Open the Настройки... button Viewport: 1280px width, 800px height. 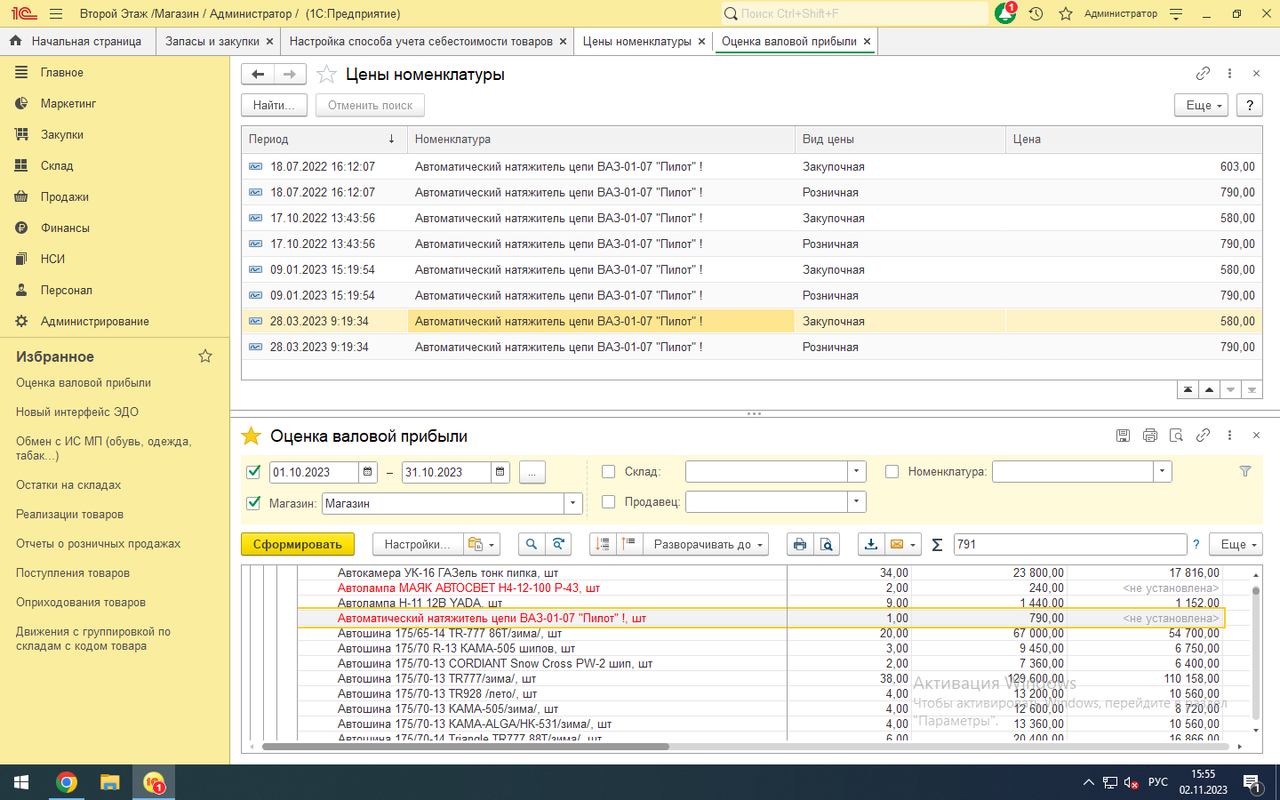pos(418,544)
